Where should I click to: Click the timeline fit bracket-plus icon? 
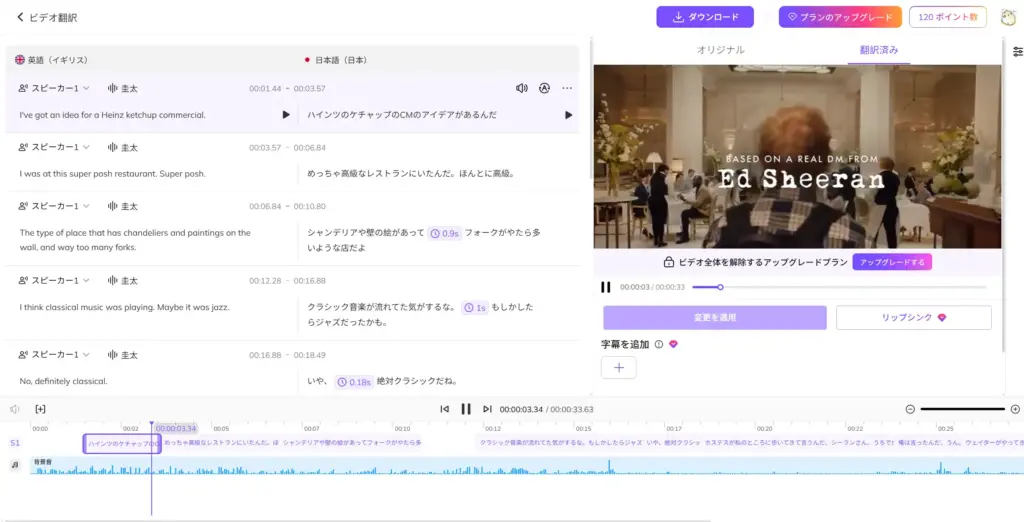point(40,409)
